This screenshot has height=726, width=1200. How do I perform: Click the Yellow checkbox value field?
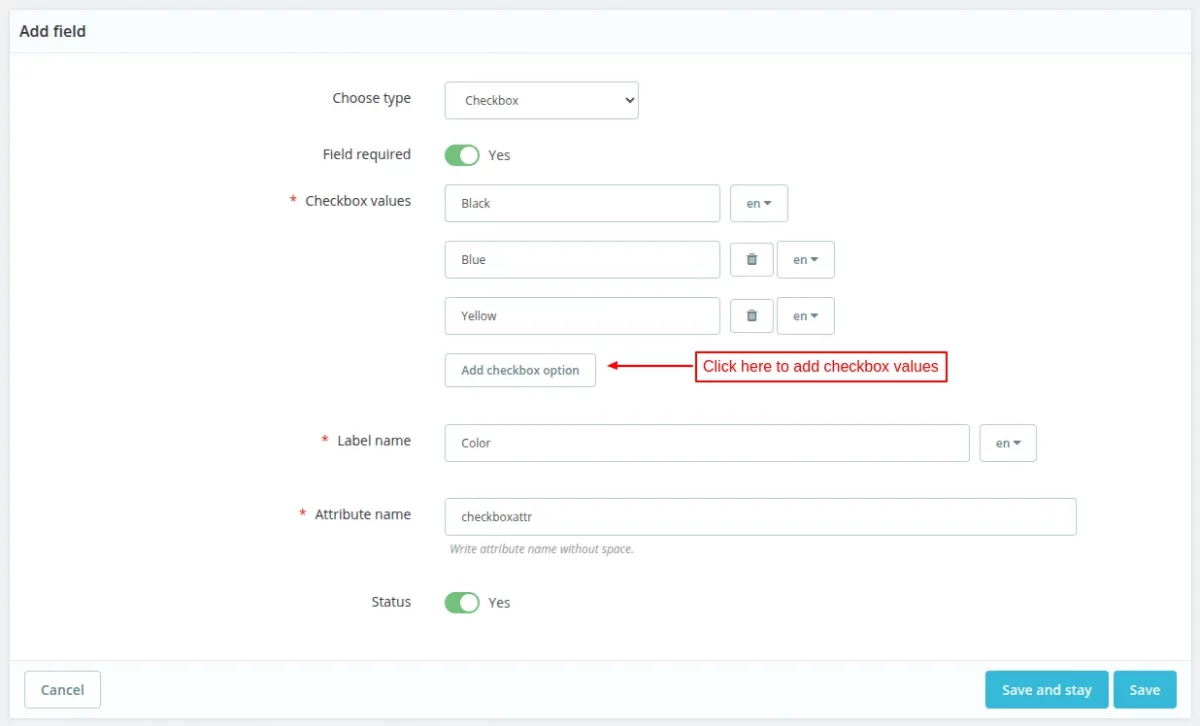(x=582, y=315)
